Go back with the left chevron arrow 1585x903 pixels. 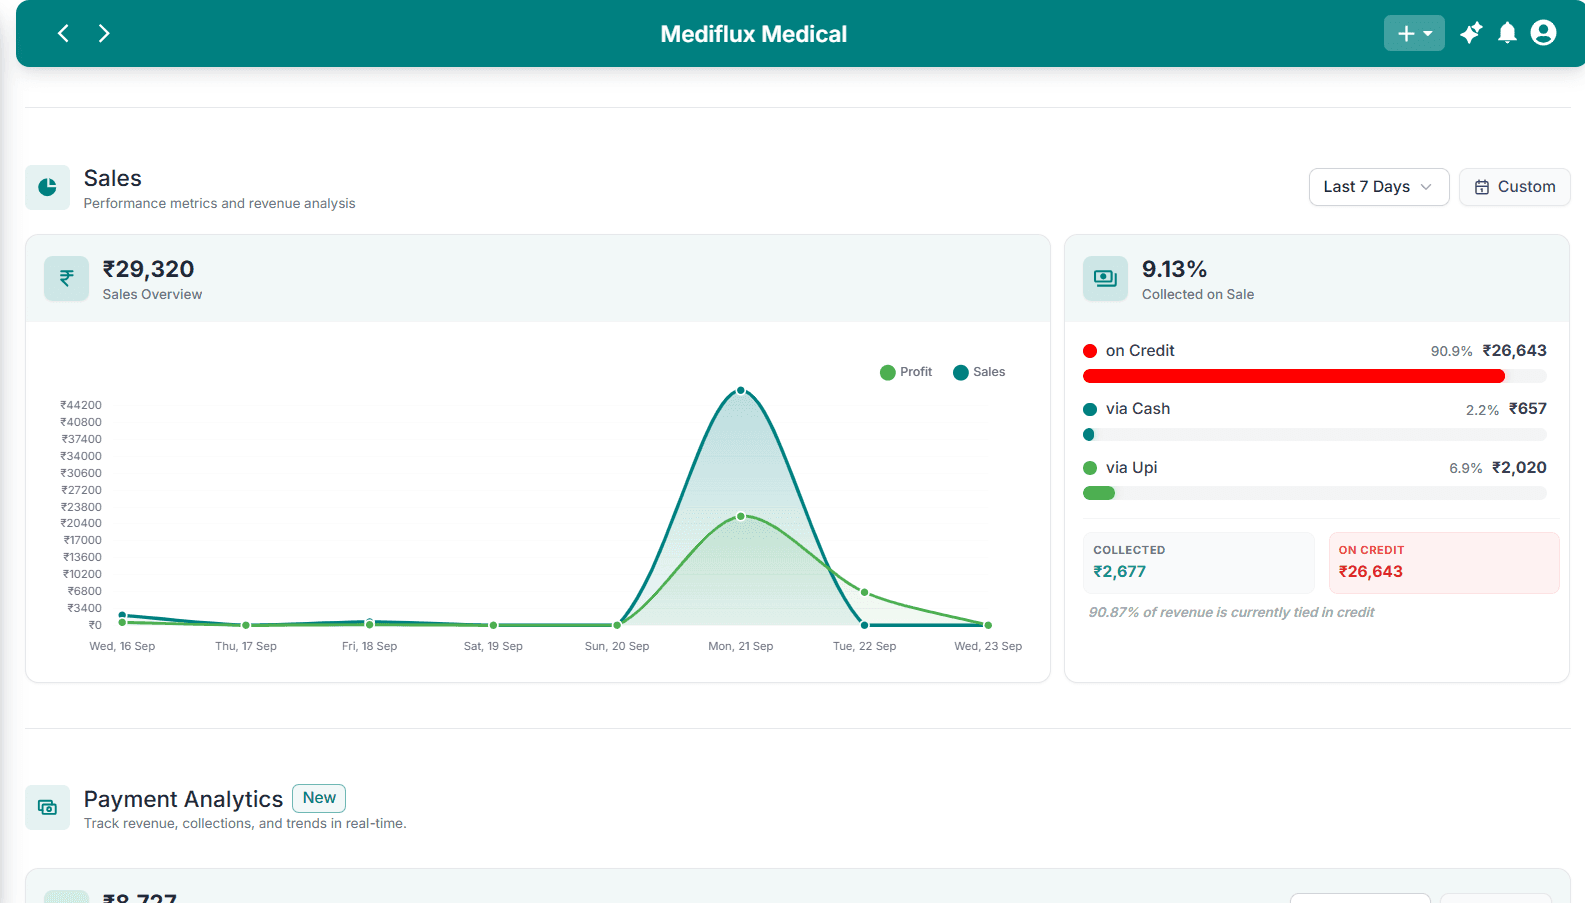[x=63, y=33]
